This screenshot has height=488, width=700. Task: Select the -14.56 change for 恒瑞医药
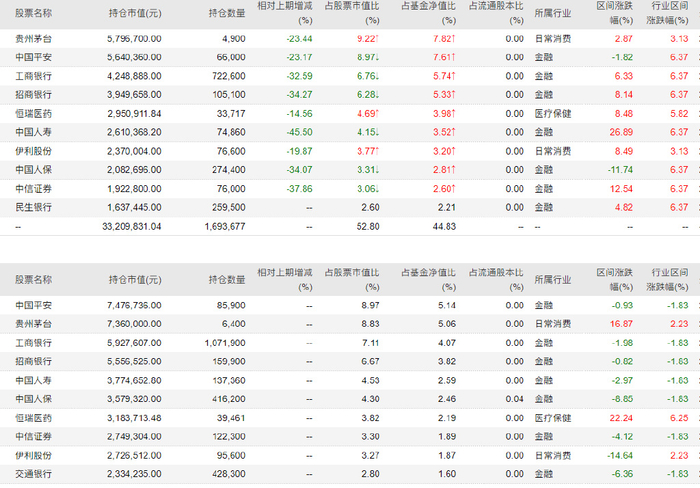299,113
